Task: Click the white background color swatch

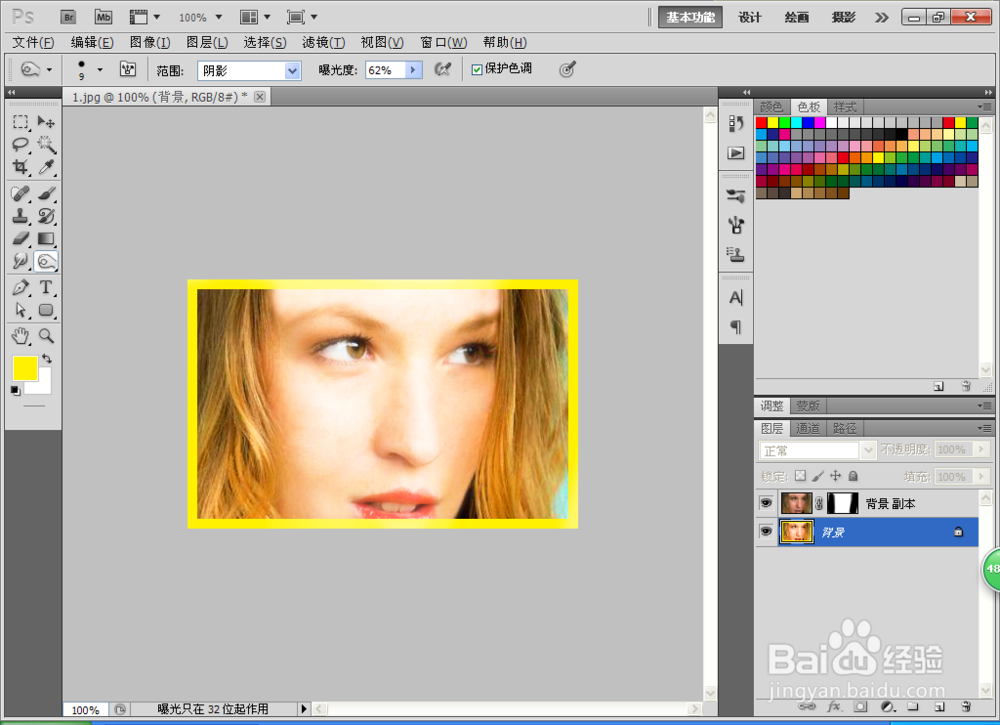Action: coord(44,384)
